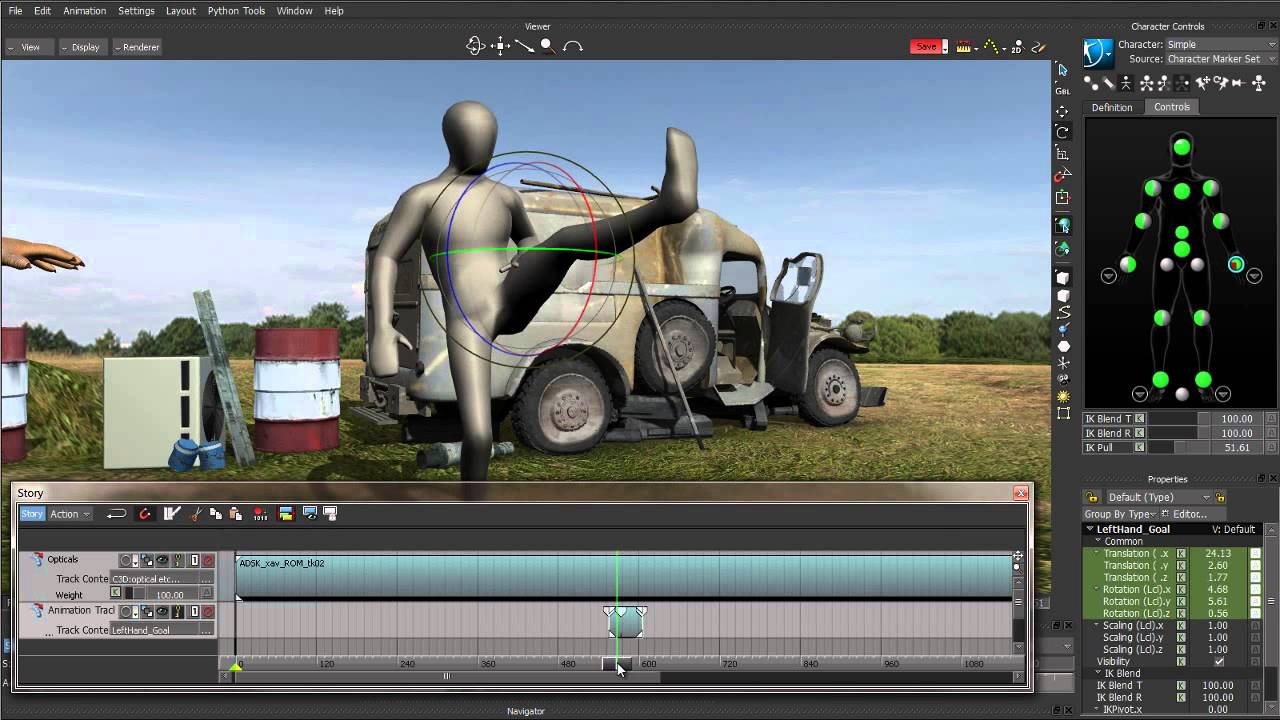This screenshot has width=1280, height=720.
Task: Click the copy clip icon in Story toolbar
Action: (215, 512)
